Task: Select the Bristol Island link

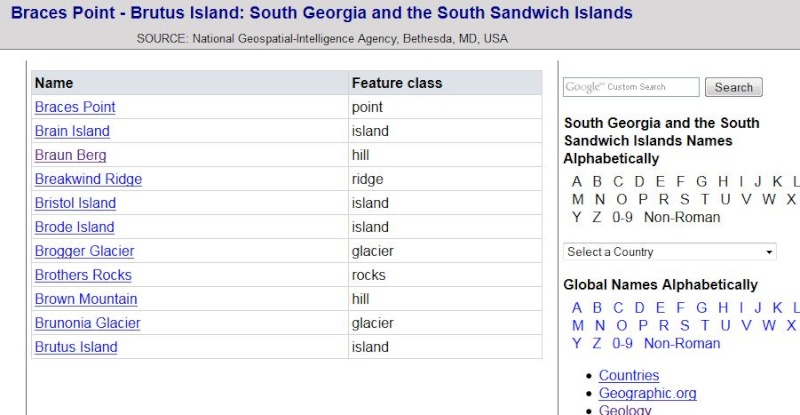Action: click(75, 203)
